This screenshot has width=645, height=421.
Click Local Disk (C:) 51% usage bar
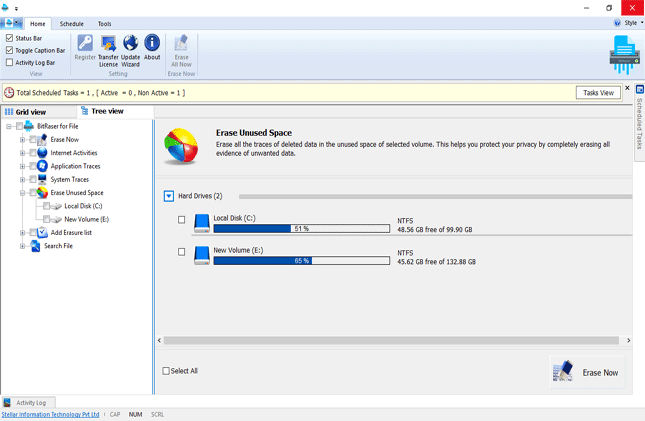coord(302,228)
